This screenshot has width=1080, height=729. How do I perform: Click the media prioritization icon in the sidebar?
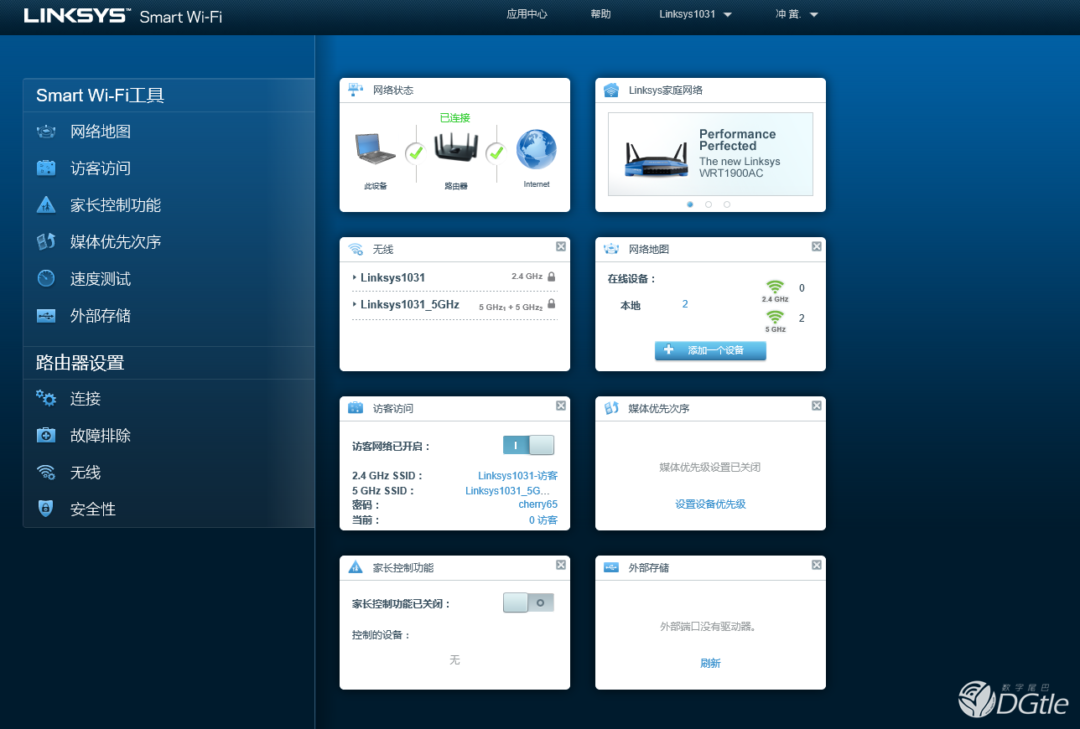(x=46, y=241)
